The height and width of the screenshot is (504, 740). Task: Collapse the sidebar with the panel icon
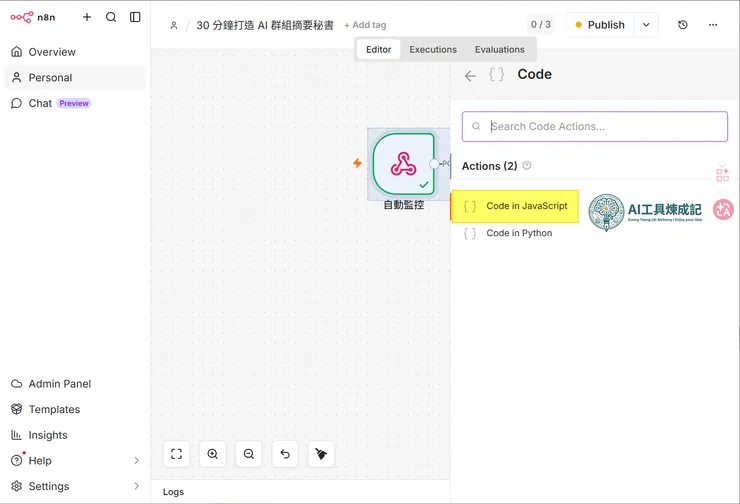pos(135,17)
